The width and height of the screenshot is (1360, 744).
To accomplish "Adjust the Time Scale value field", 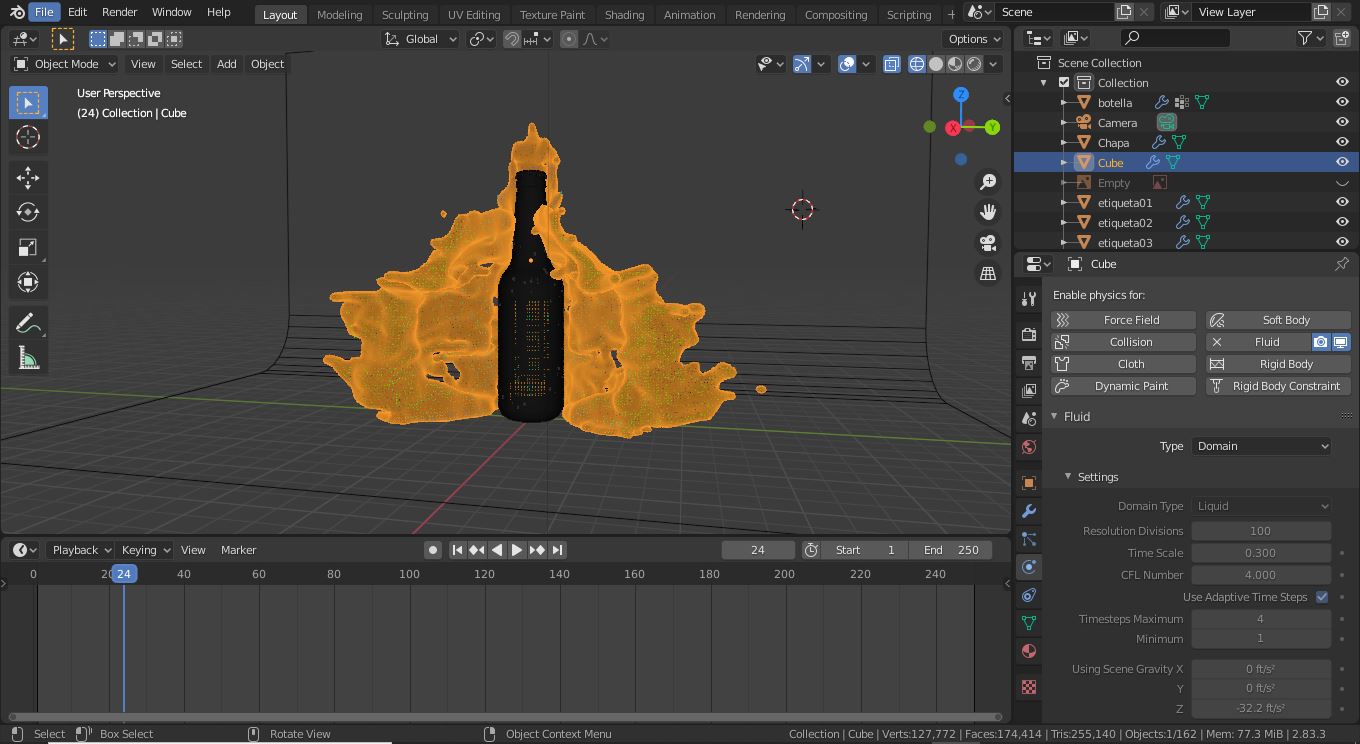I will [1261, 553].
